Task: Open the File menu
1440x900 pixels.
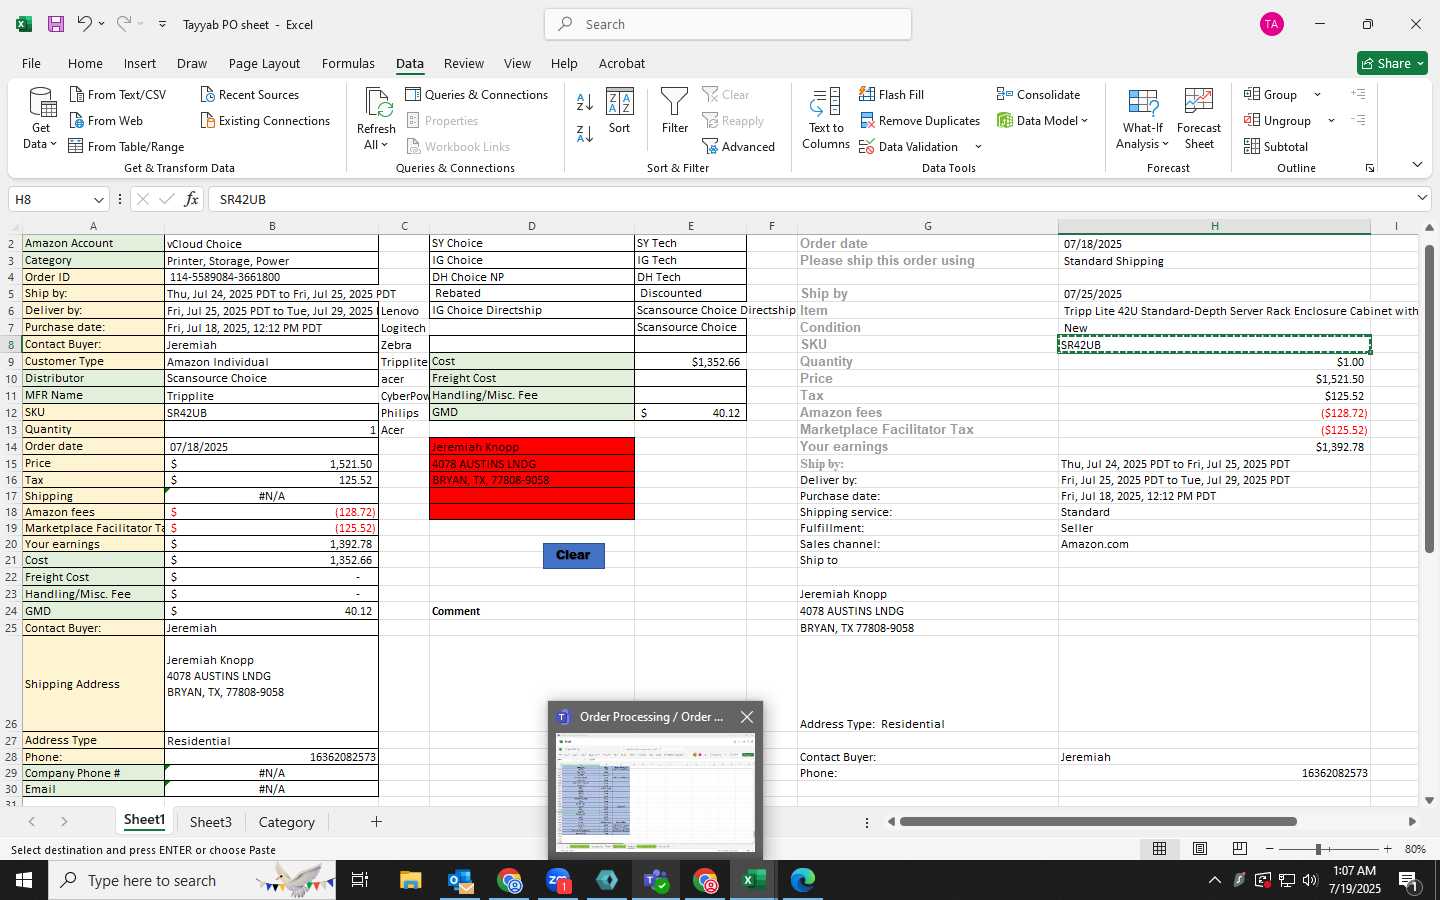Action: click(31, 63)
